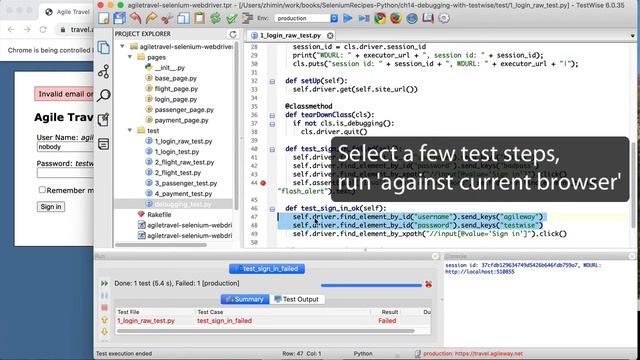This screenshot has height=360, width=640.
Task: Refresh the Project Explorer
Action: [233, 34]
